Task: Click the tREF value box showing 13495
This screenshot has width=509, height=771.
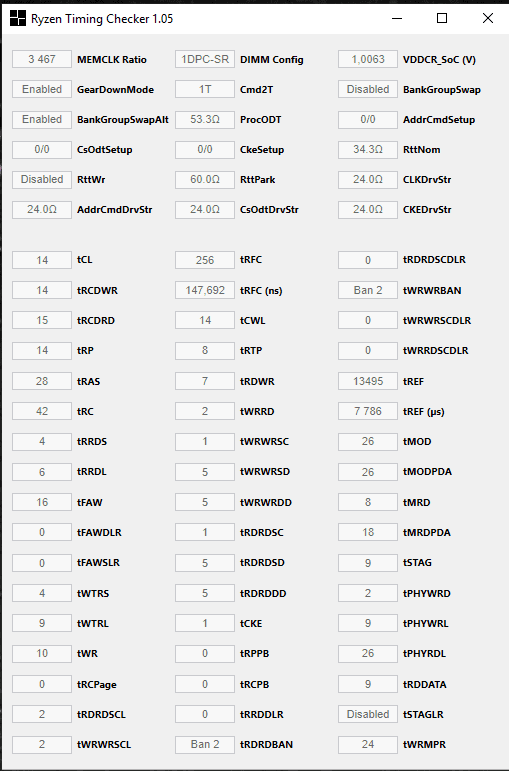Action: pos(368,382)
